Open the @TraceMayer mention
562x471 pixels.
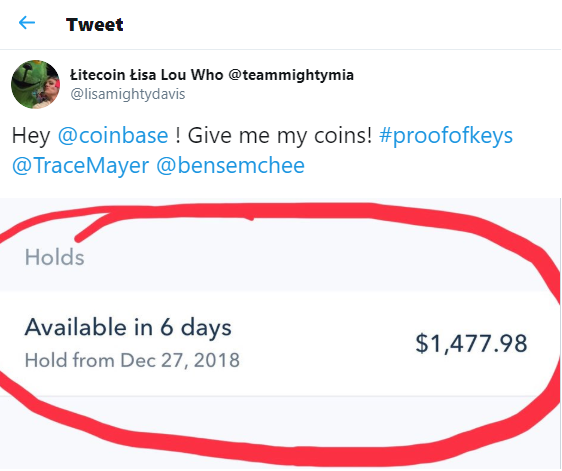pos(80,166)
